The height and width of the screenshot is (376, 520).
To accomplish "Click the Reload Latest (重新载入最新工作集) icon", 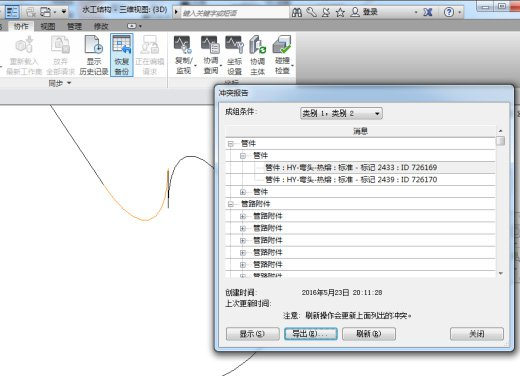I will pos(24,55).
